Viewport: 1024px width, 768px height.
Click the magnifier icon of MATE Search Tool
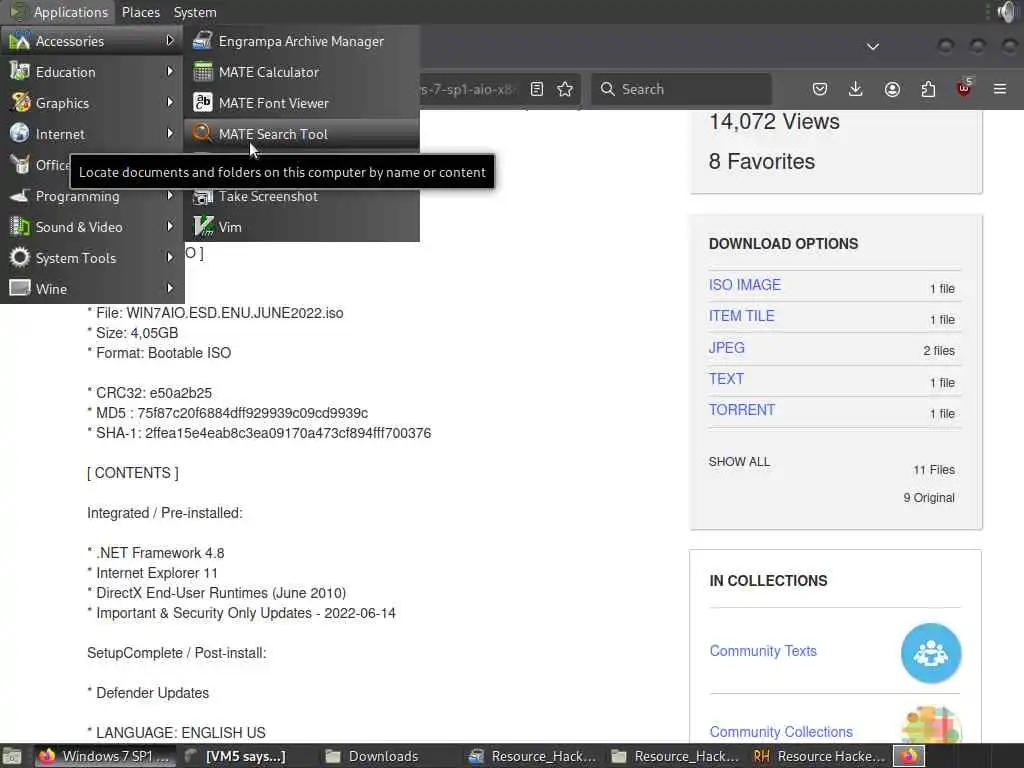tap(202, 133)
